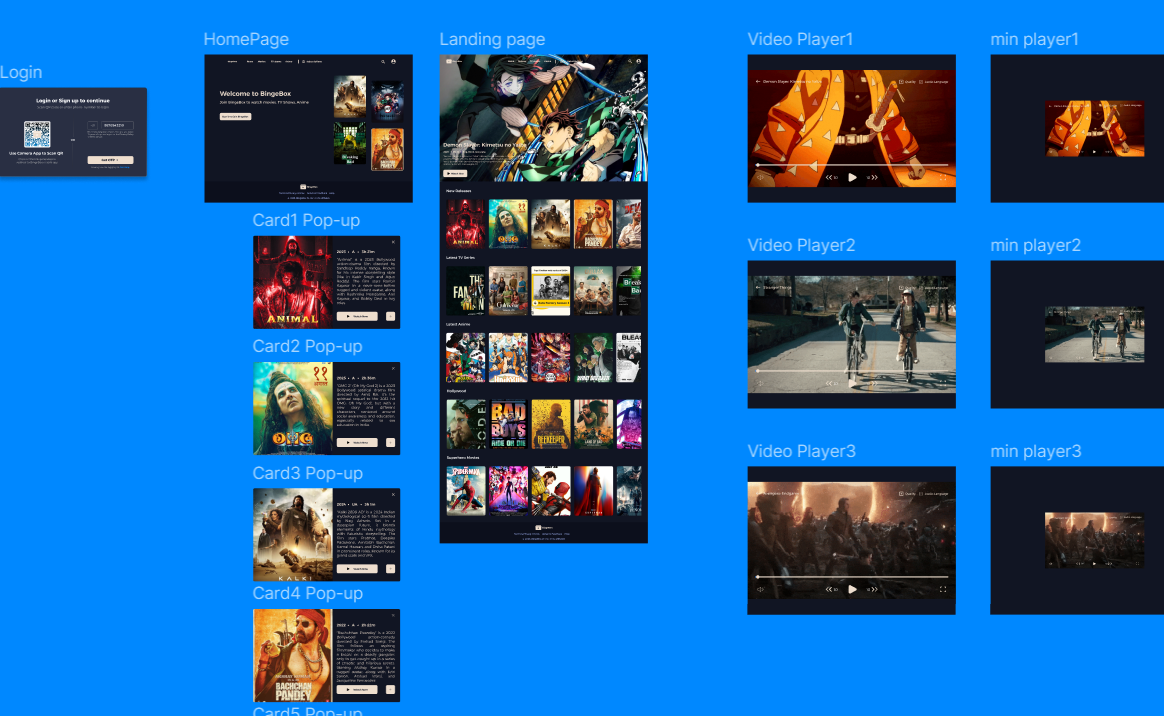Click the add icon button in Card4 Pop-up

[390, 689]
